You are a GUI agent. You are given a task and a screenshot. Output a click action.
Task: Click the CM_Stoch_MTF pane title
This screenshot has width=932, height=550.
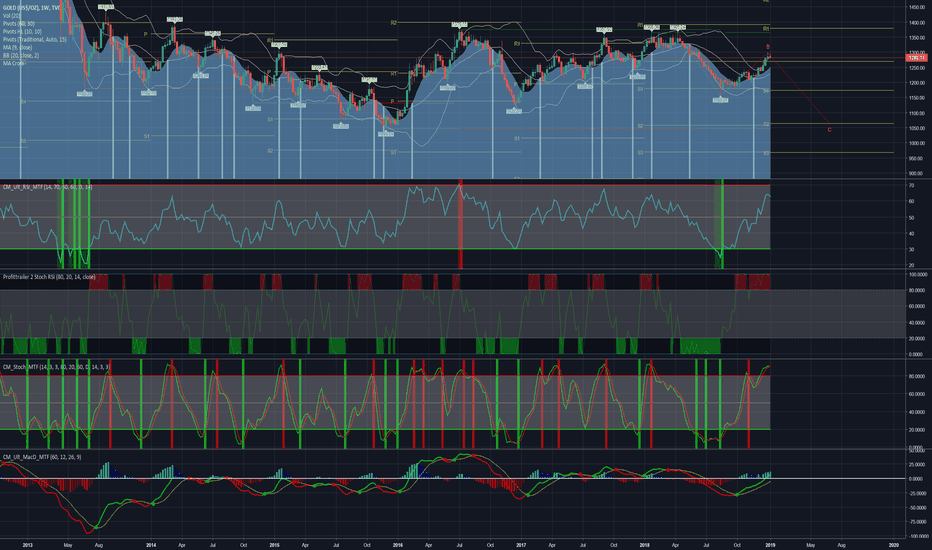point(56,367)
